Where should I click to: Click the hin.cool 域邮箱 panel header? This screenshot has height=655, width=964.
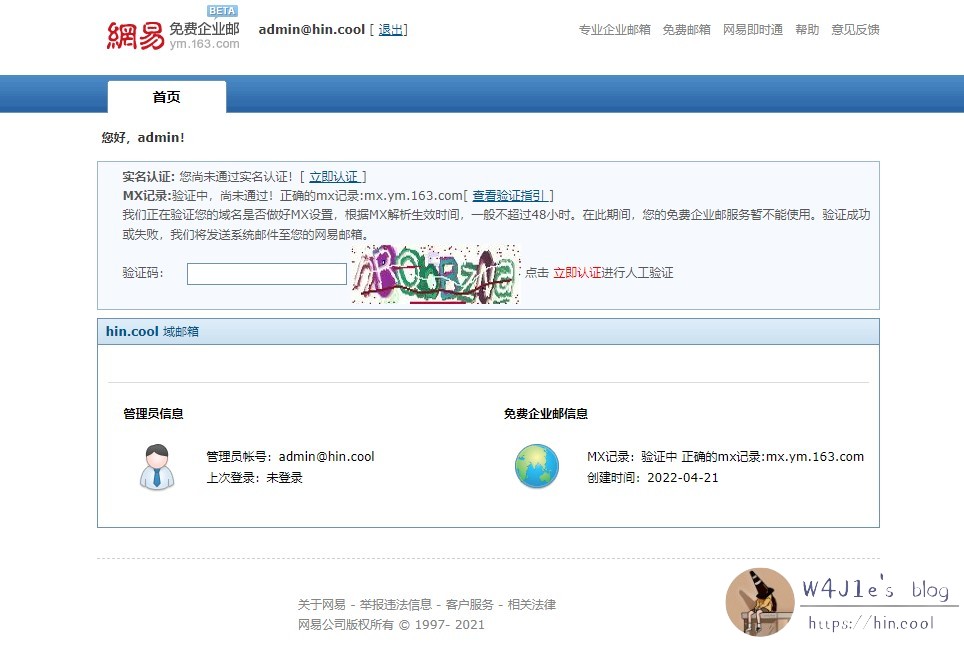[x=488, y=331]
